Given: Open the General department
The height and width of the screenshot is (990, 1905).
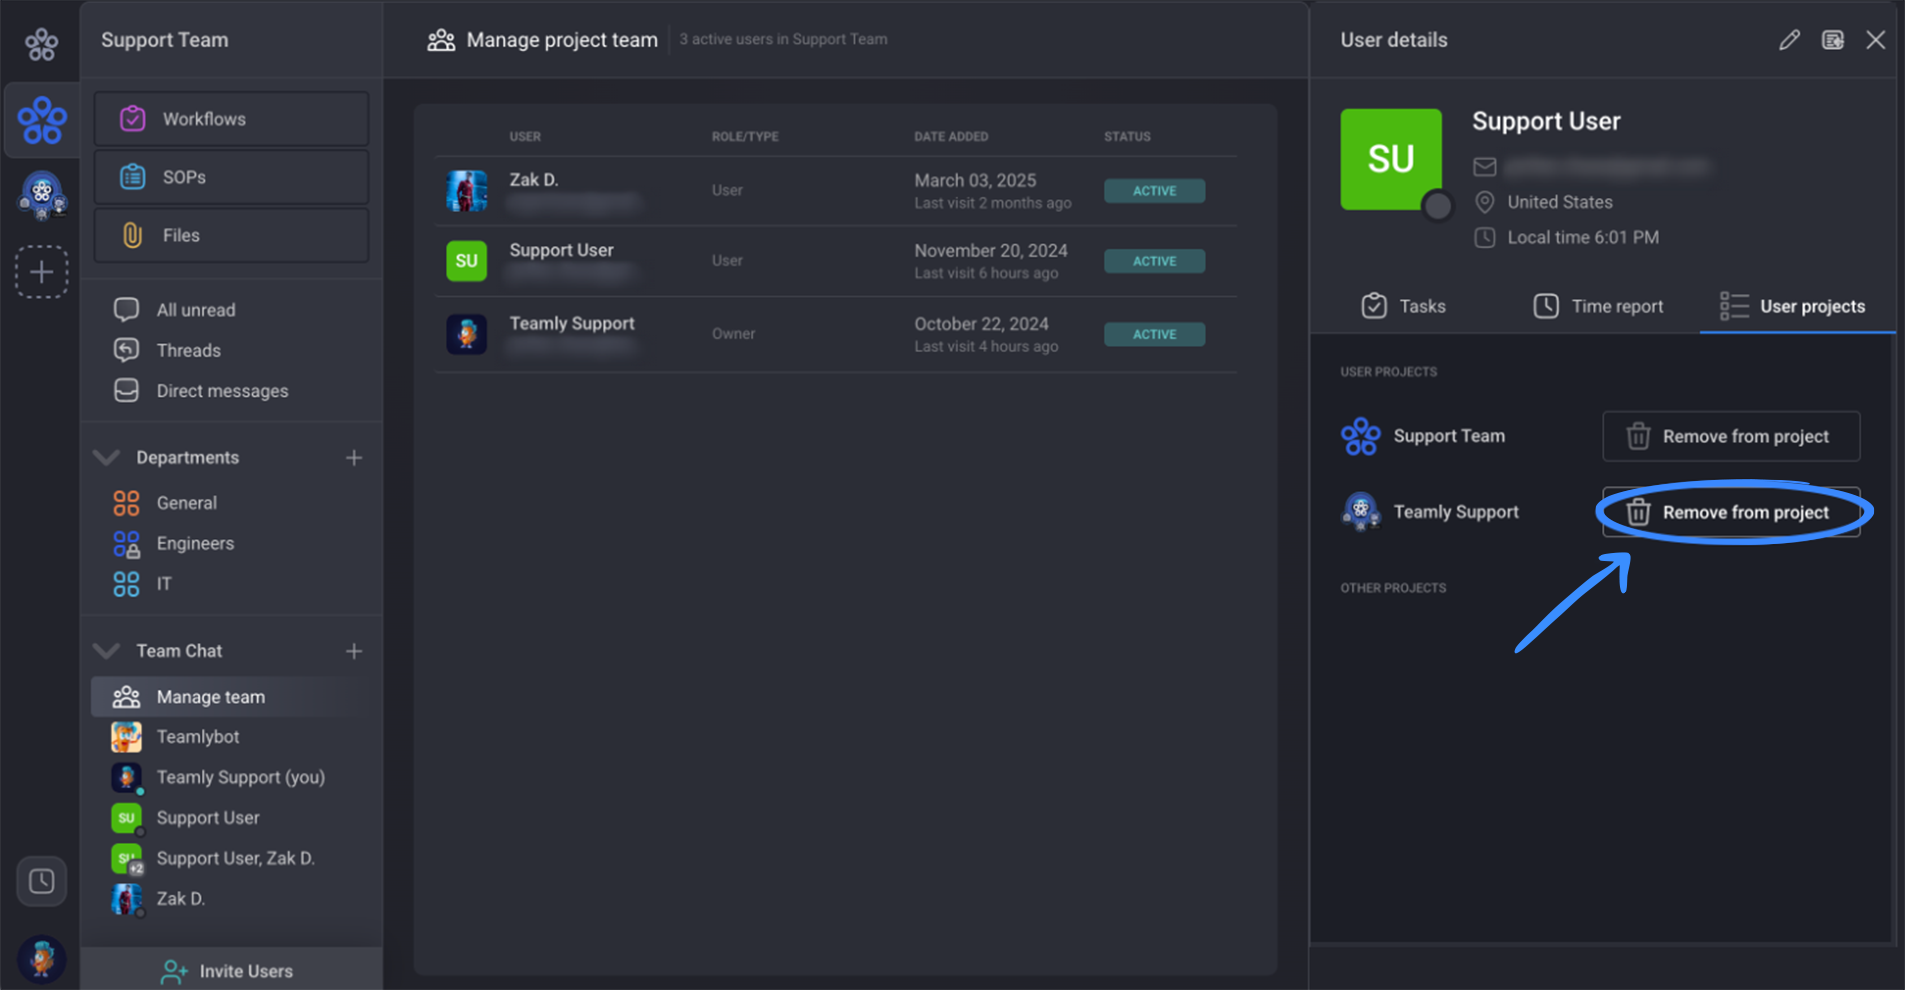Looking at the screenshot, I should point(186,503).
